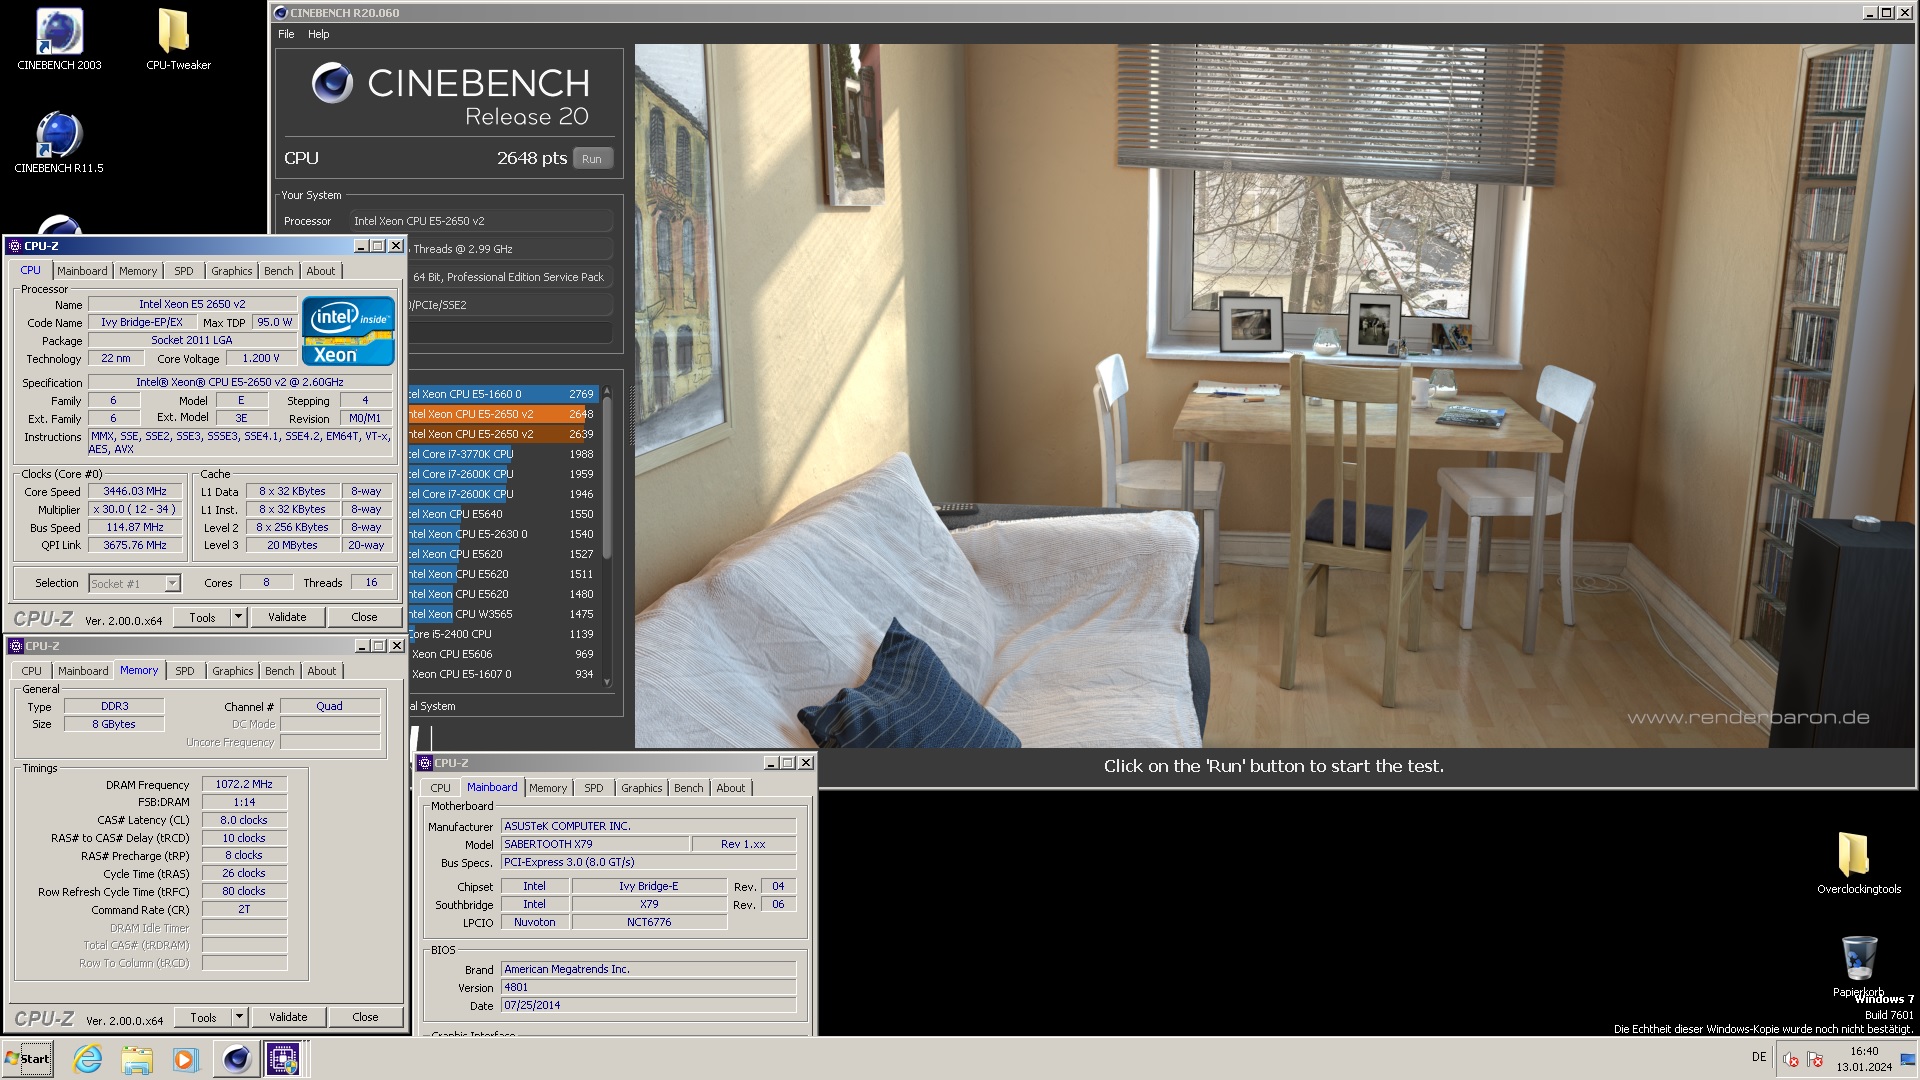Click the ranking list scroll-down arrow

[x=607, y=682]
